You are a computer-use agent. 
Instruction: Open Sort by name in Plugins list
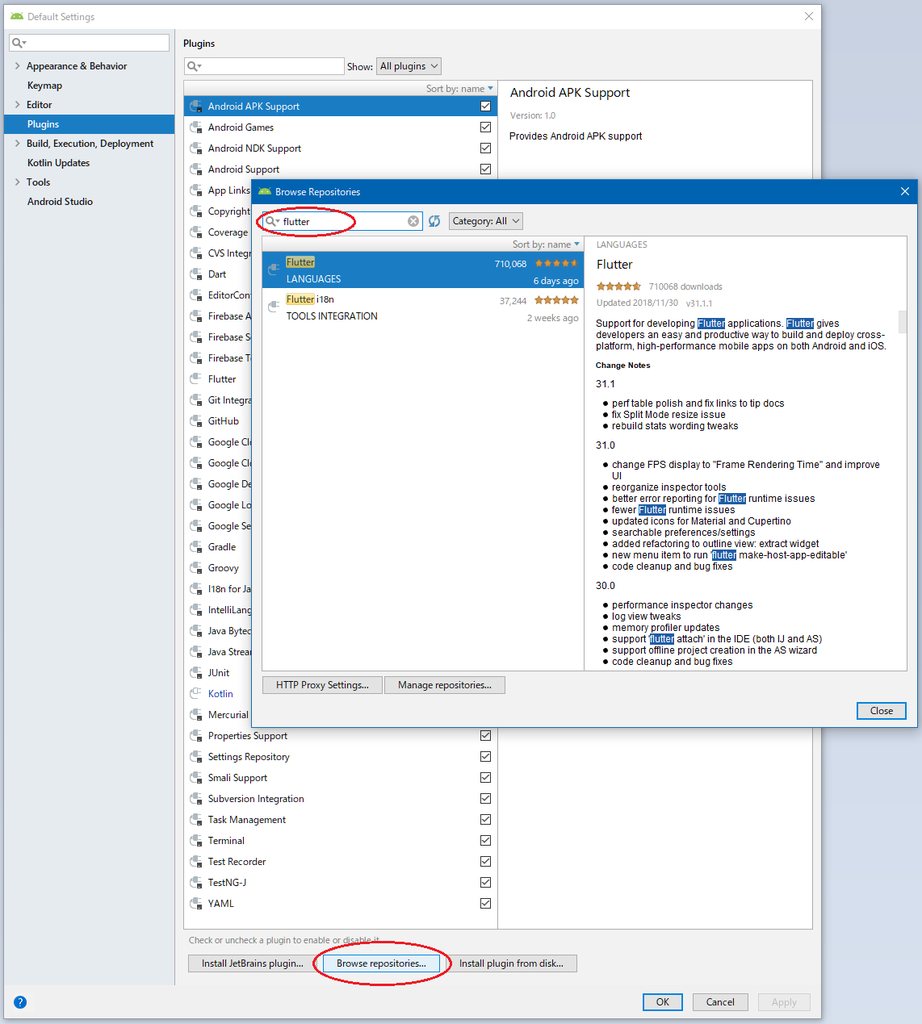coord(460,89)
